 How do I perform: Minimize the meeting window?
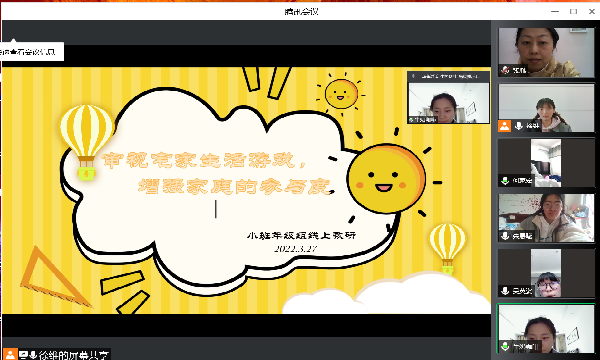click(555, 11)
